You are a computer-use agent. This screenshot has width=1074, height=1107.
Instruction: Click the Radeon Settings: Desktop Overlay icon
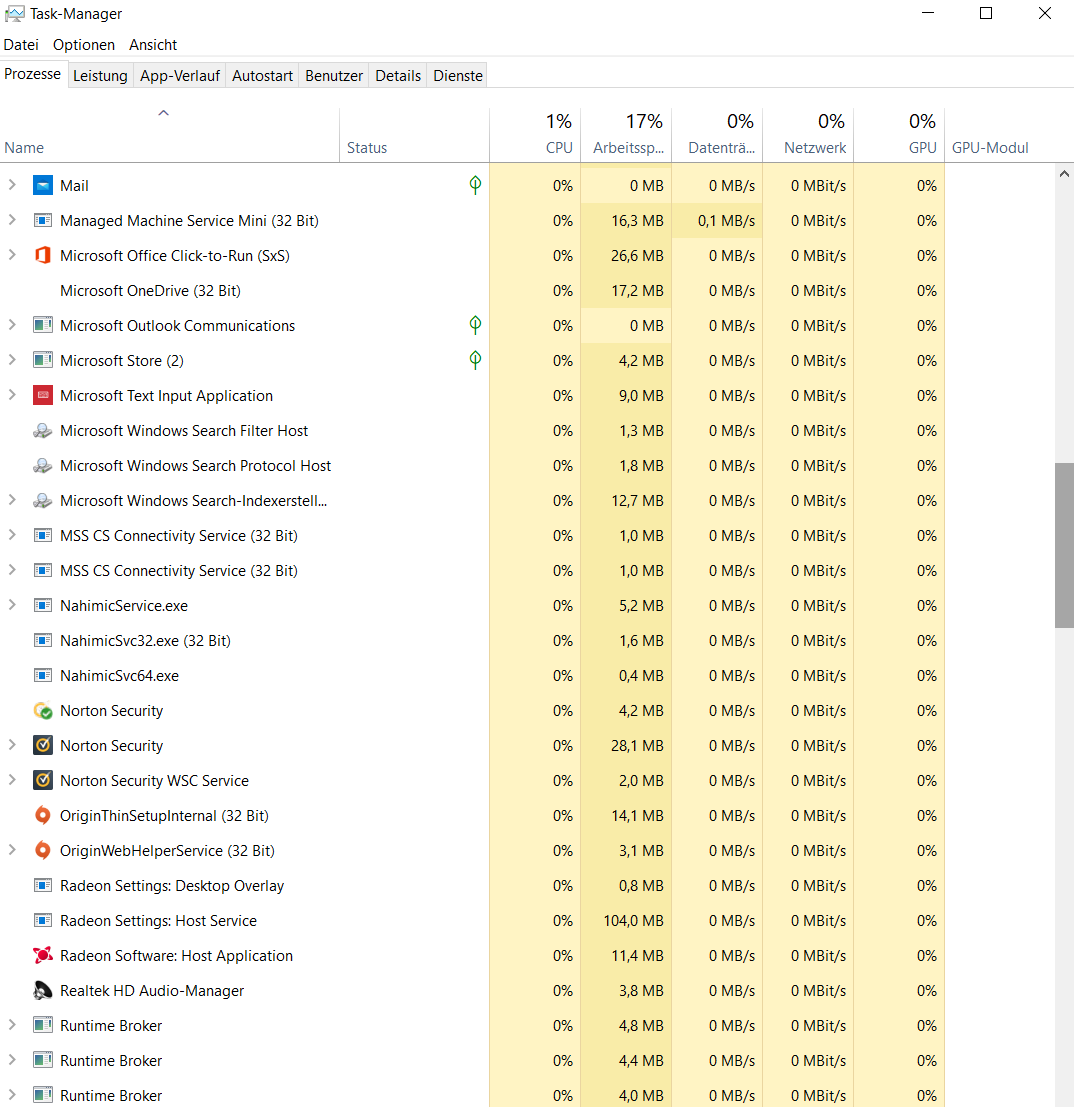coord(43,886)
